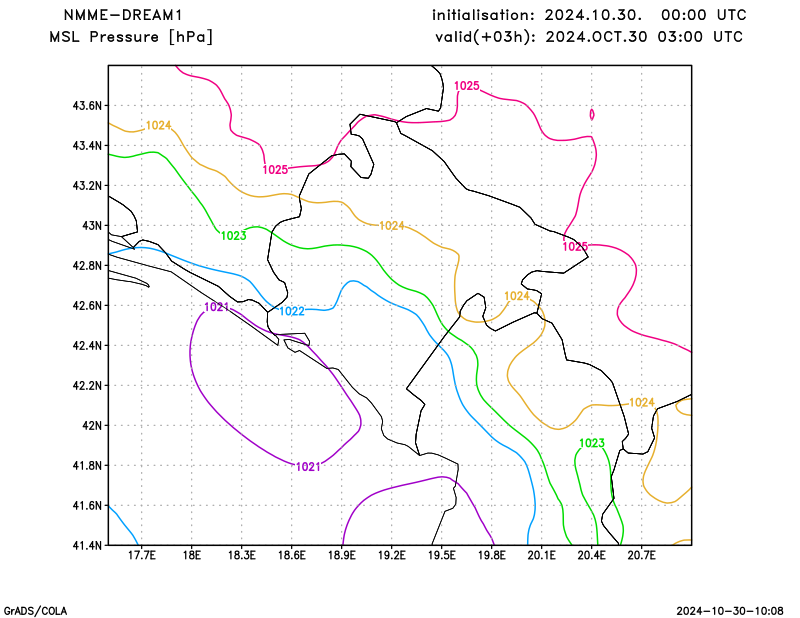Click the 18E longitude label
800x618 pixels.
(191, 556)
